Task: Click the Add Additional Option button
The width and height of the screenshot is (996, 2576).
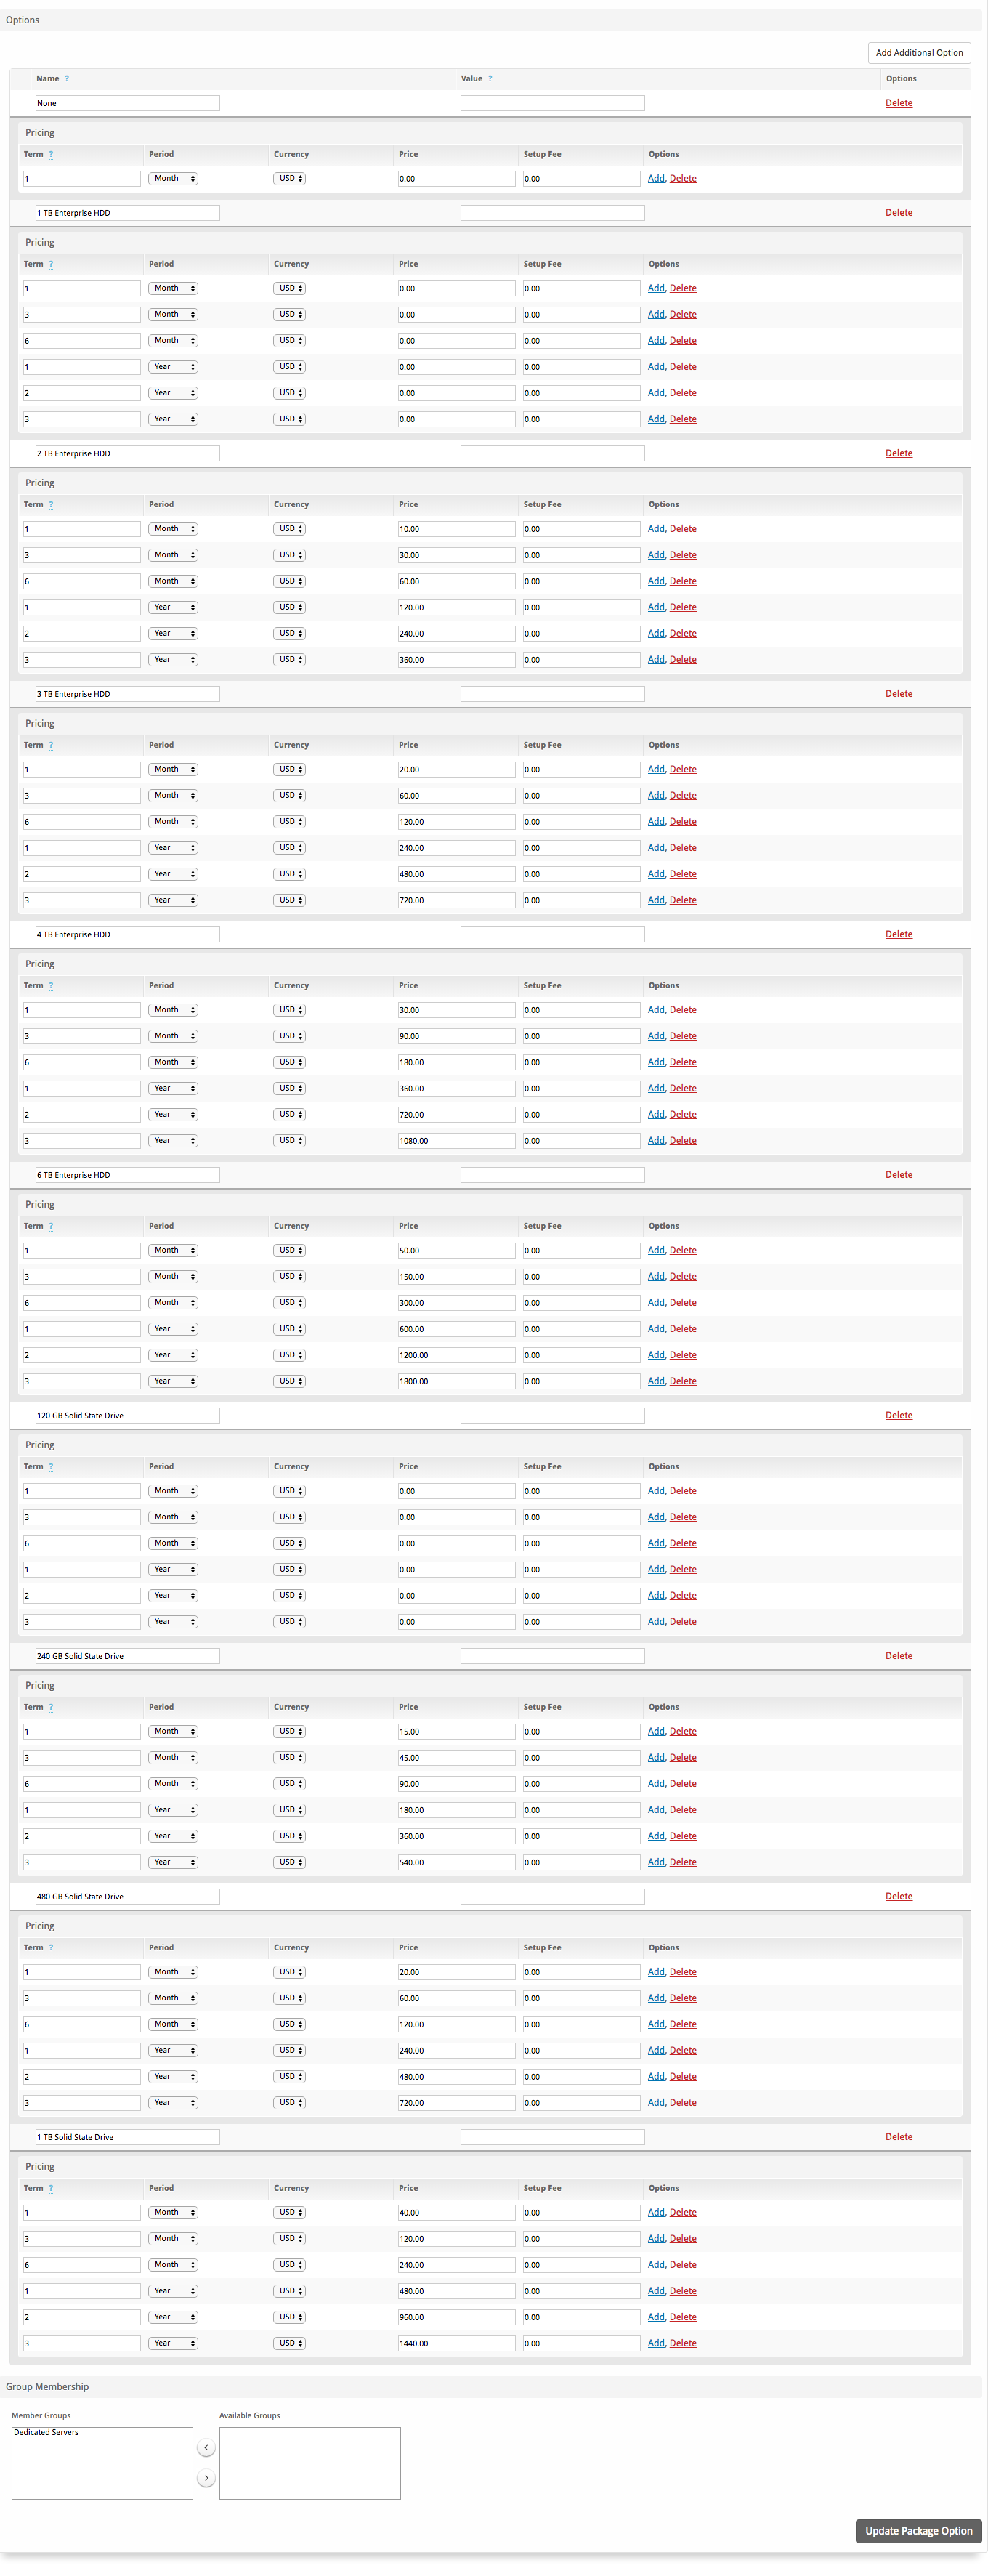Action: coord(919,53)
